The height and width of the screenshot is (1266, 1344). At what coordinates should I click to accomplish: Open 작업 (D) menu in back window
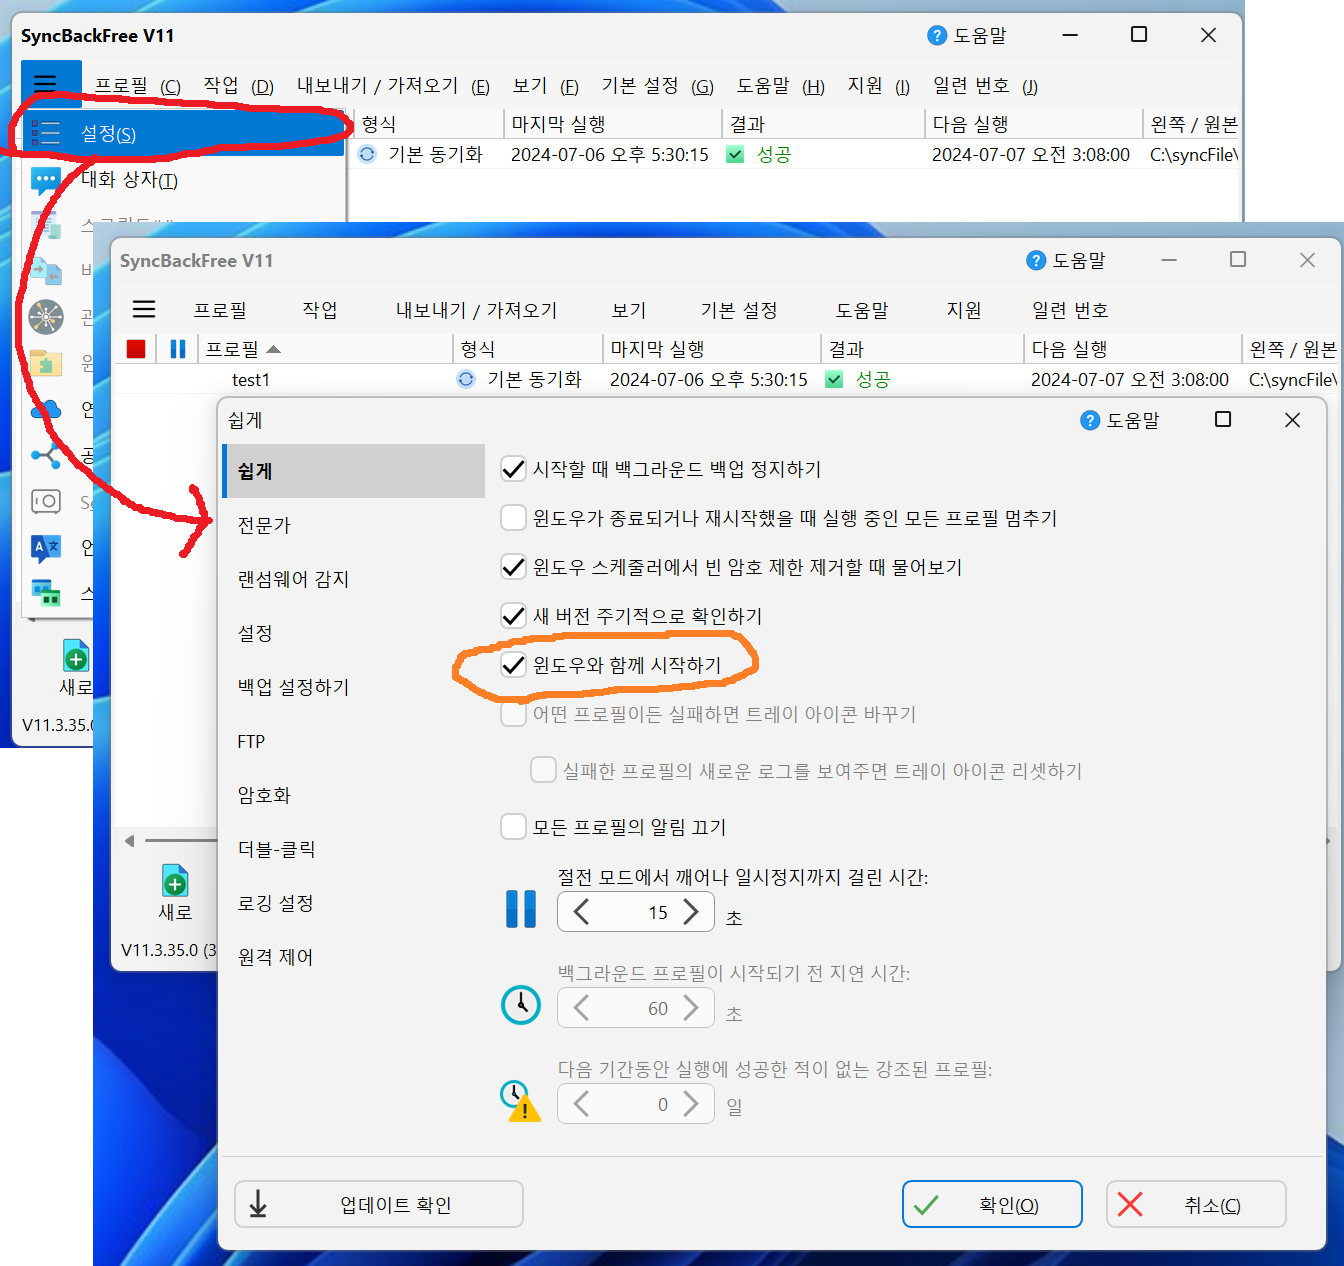coord(238,86)
